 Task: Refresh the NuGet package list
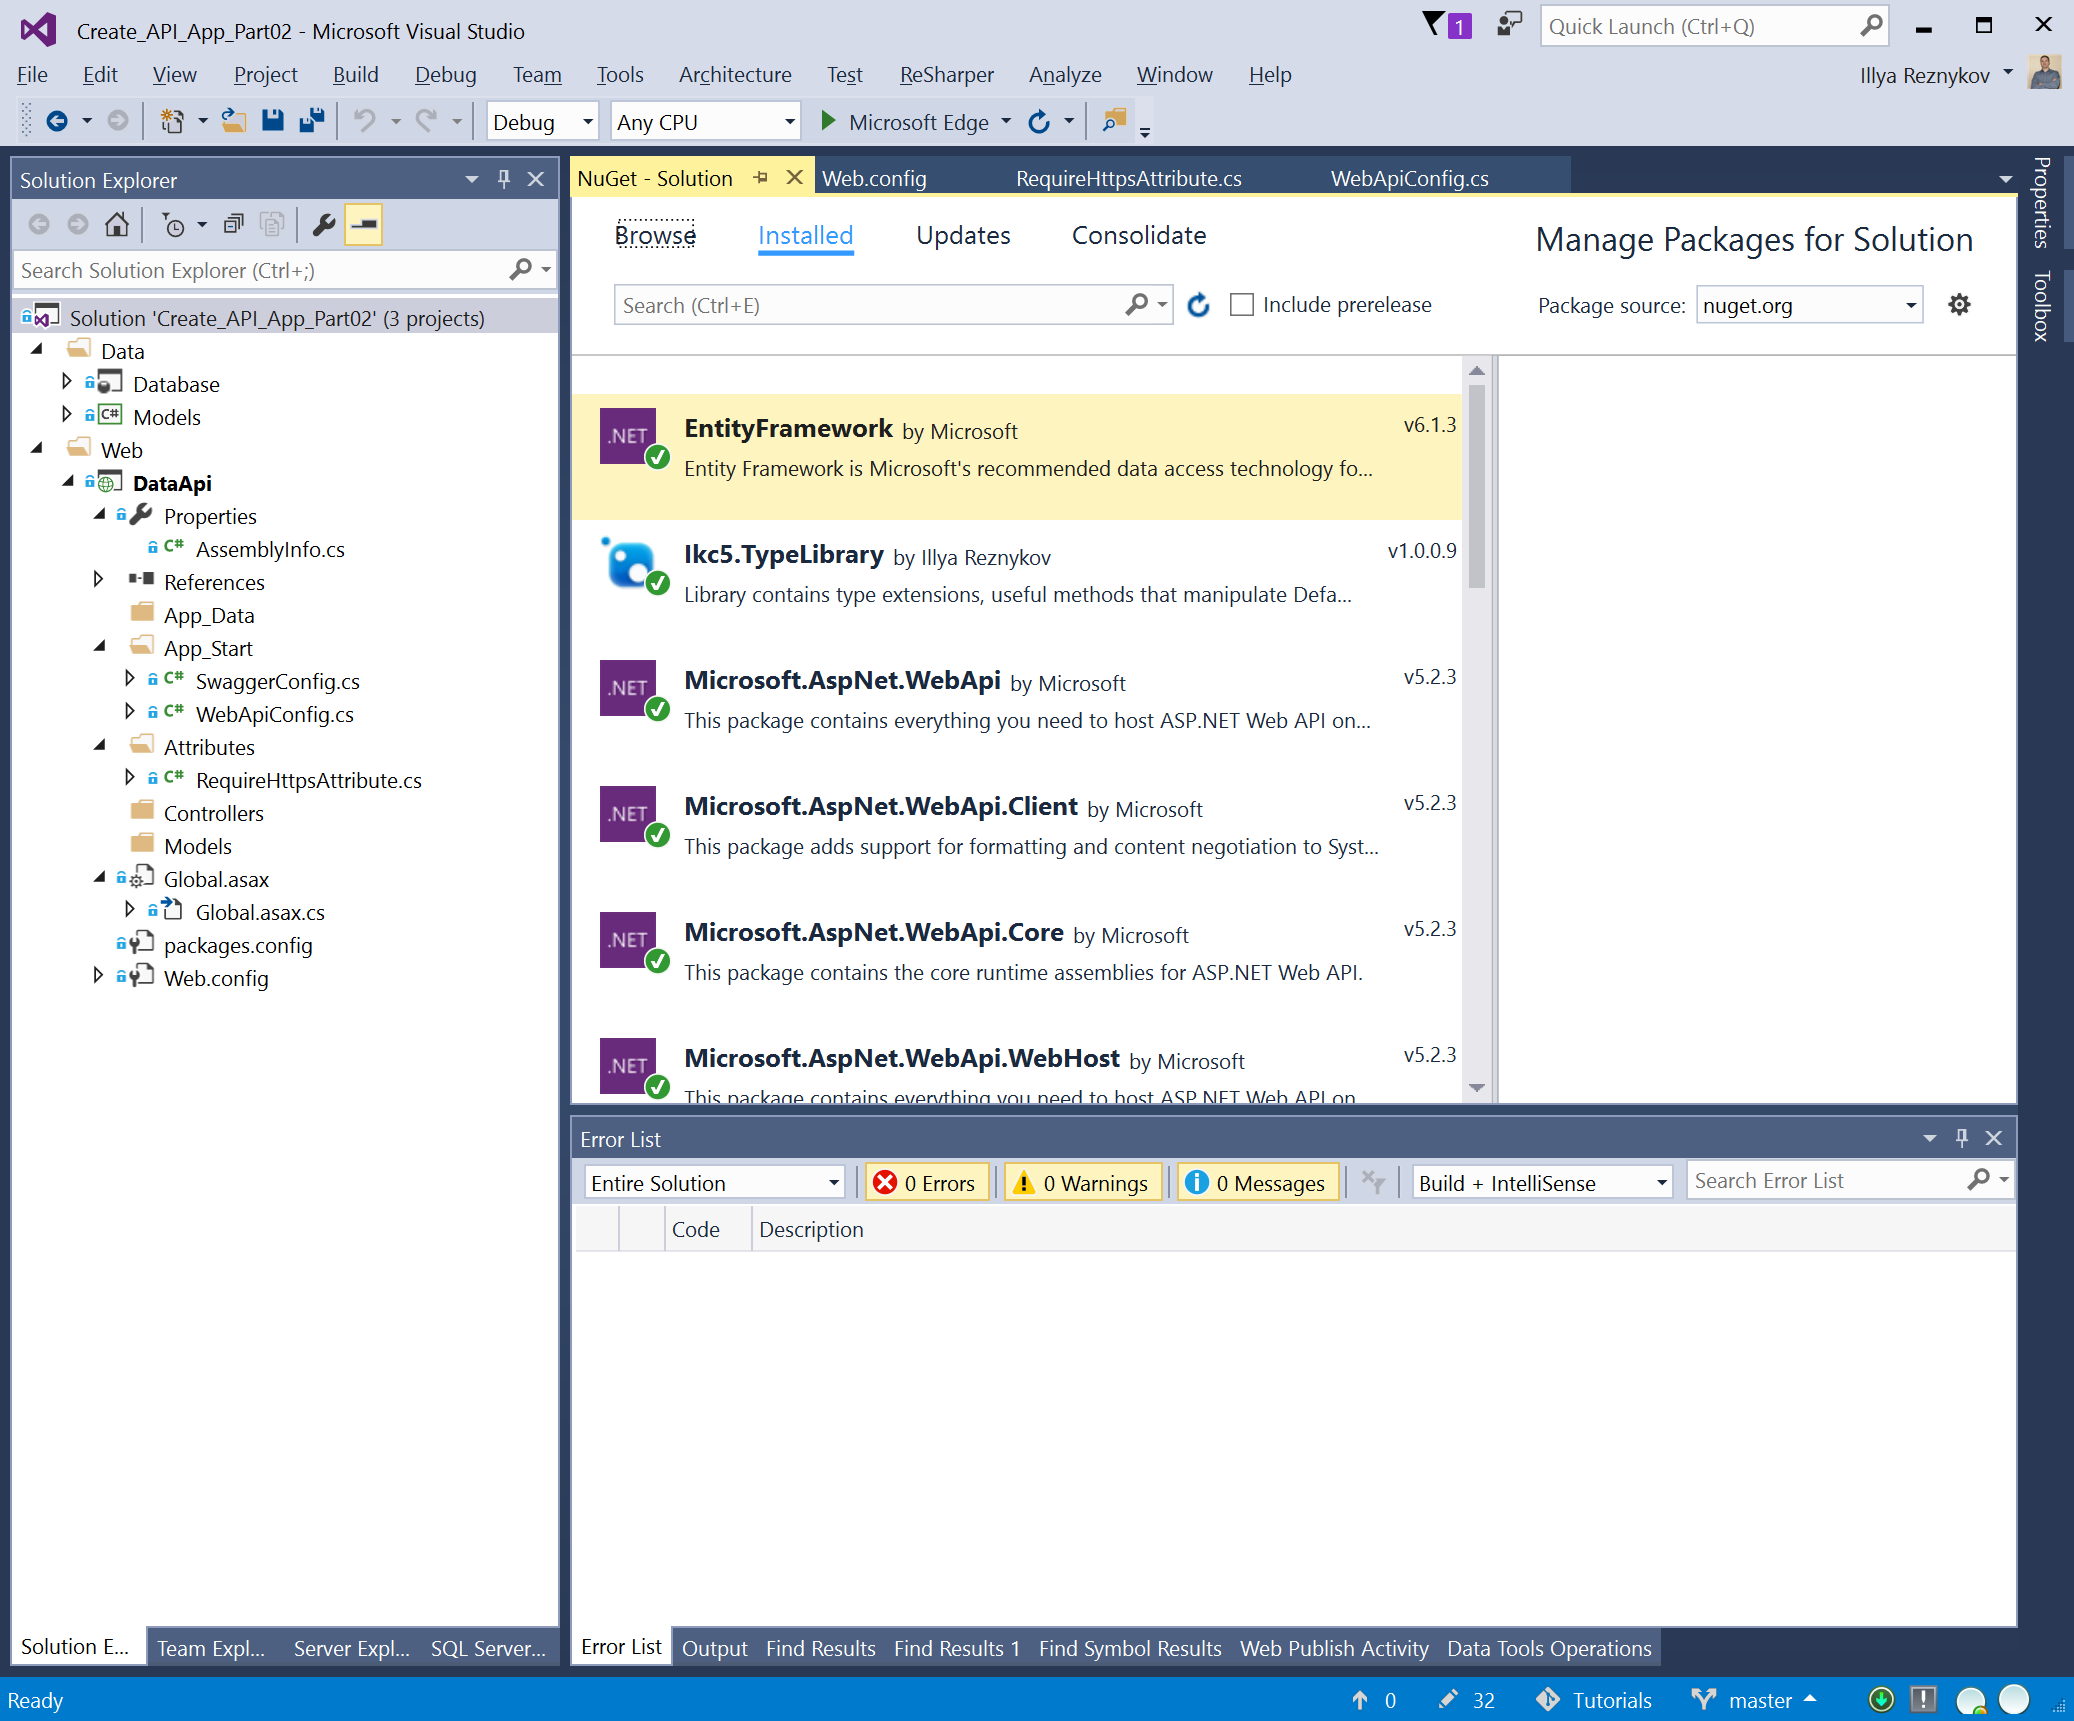(x=1198, y=305)
